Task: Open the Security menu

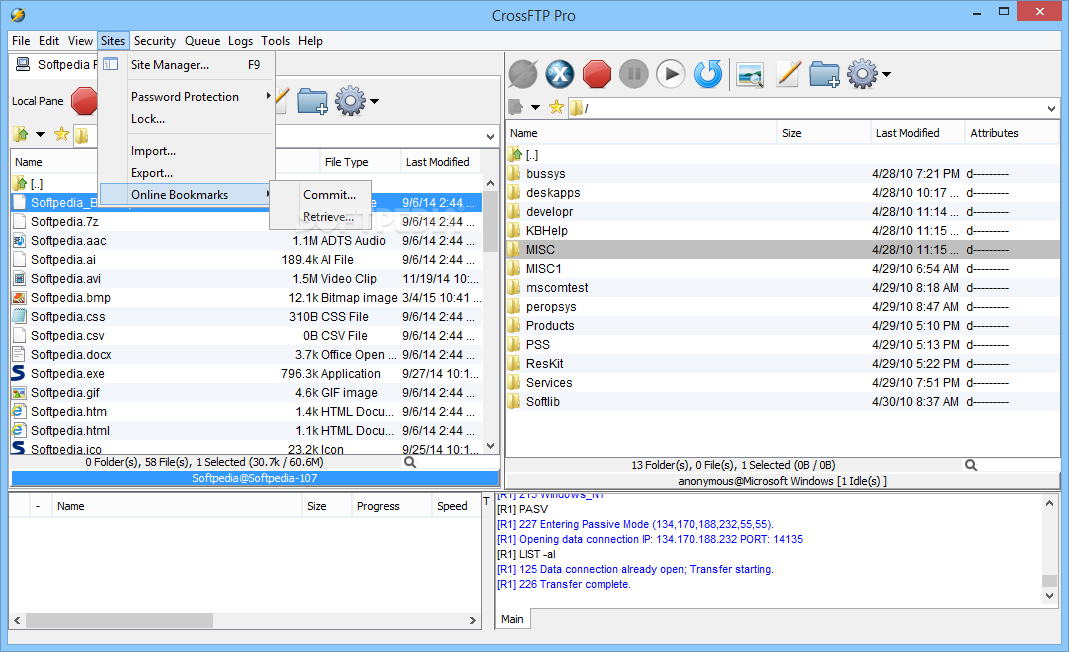Action: point(155,41)
